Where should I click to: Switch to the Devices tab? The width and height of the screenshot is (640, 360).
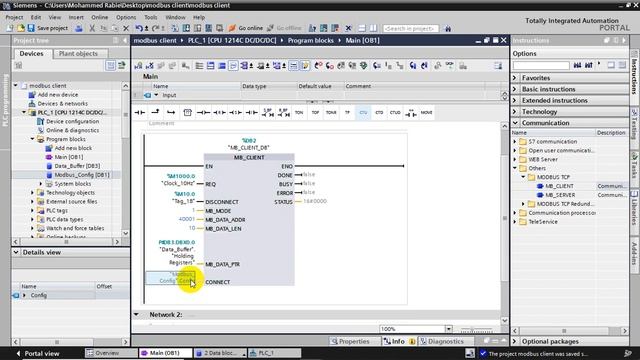pos(31,53)
